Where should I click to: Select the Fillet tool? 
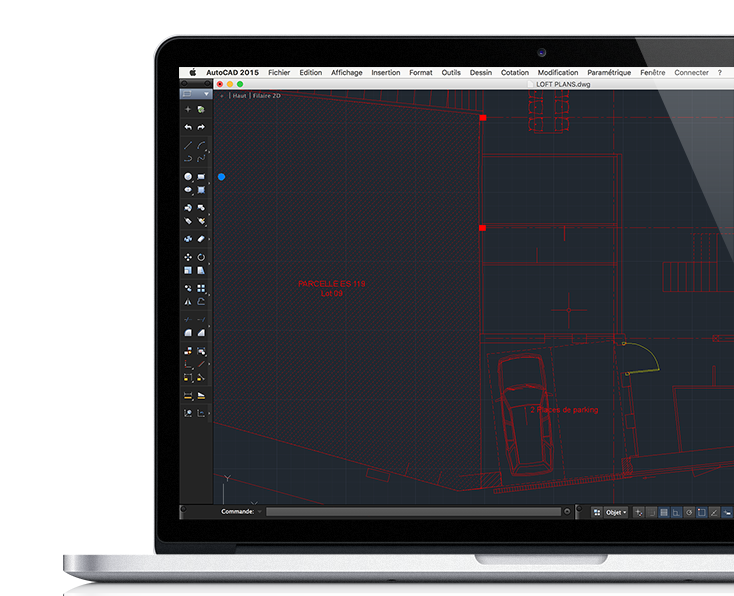coord(188,333)
